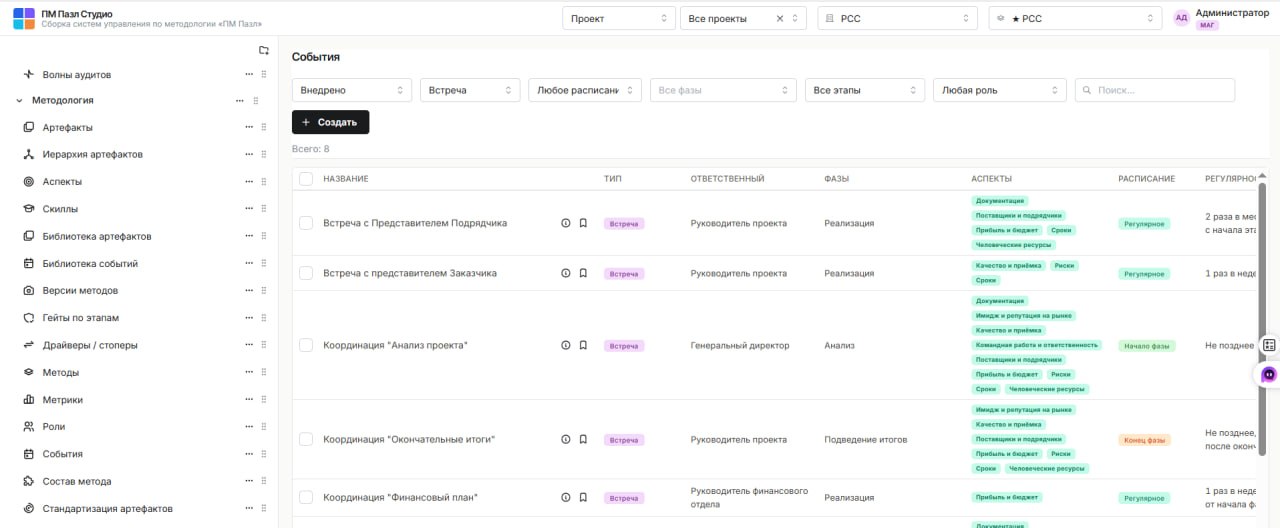Check the Координация "Финансовый план" row
This screenshot has width=1280, height=528.
point(306,497)
